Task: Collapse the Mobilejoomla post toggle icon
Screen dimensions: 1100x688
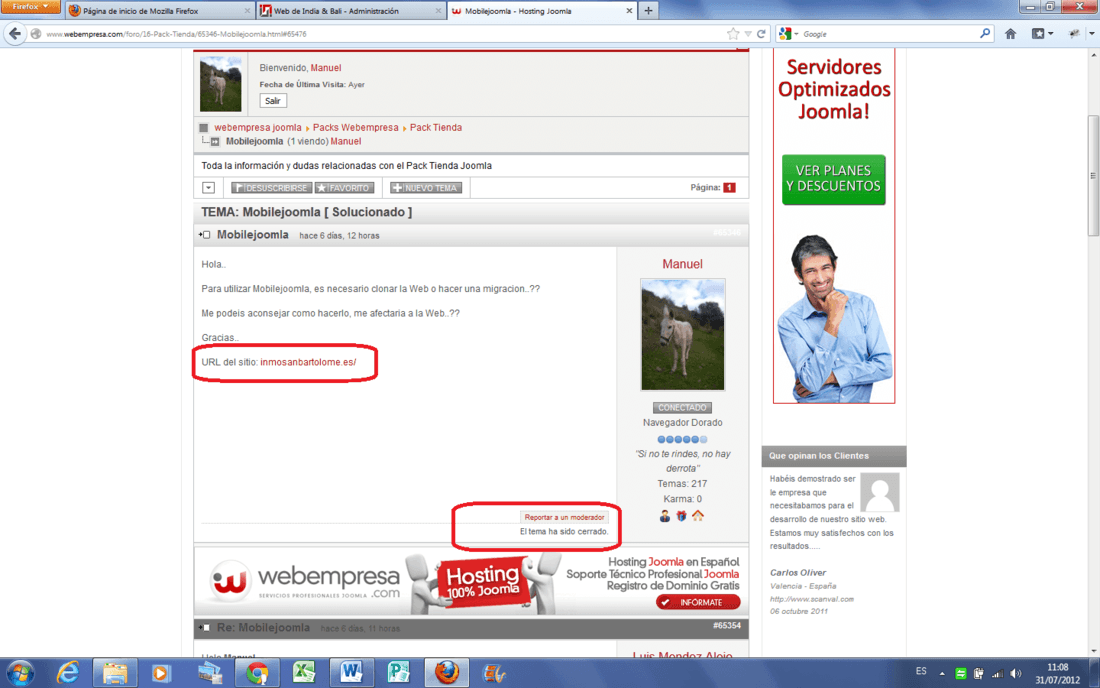Action: point(204,235)
